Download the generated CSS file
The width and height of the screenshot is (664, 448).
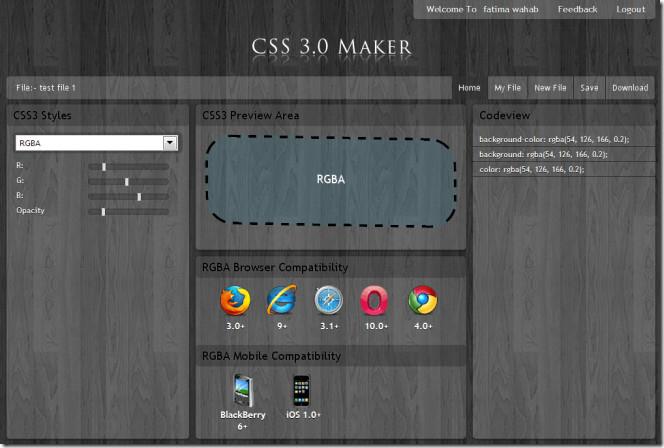click(630, 88)
